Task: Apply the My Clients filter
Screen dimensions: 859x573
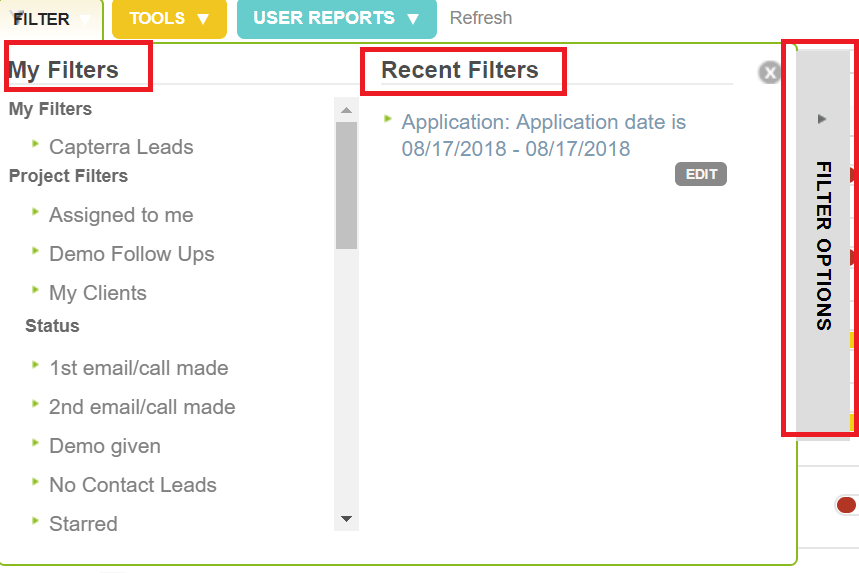Action: (98, 293)
